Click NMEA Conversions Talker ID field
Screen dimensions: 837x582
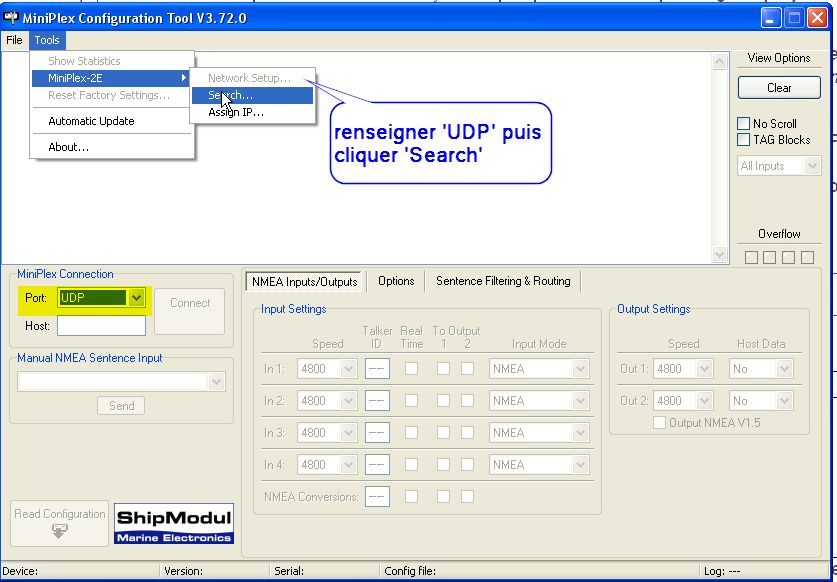pyautogui.click(x=377, y=497)
